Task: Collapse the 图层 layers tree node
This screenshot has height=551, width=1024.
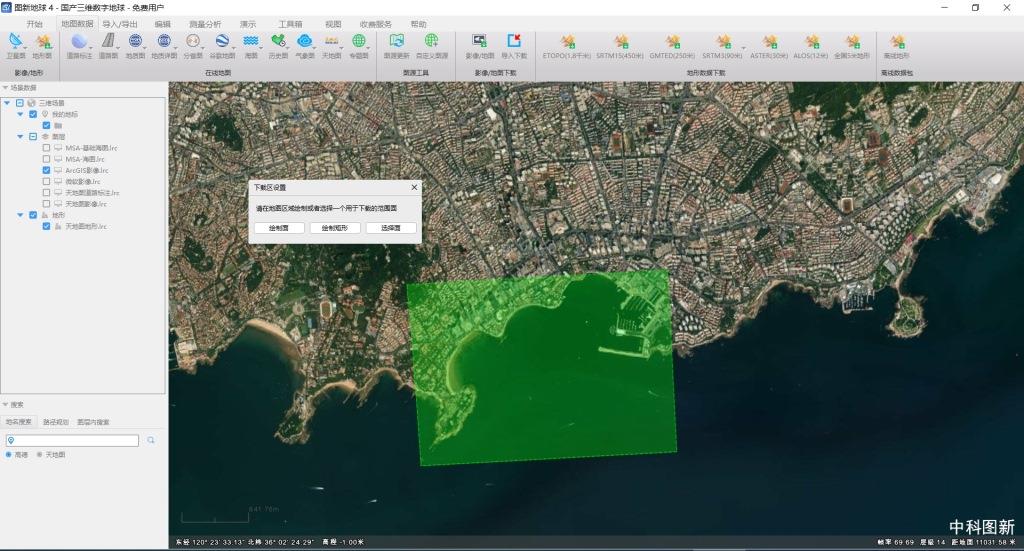Action: click(x=20, y=136)
